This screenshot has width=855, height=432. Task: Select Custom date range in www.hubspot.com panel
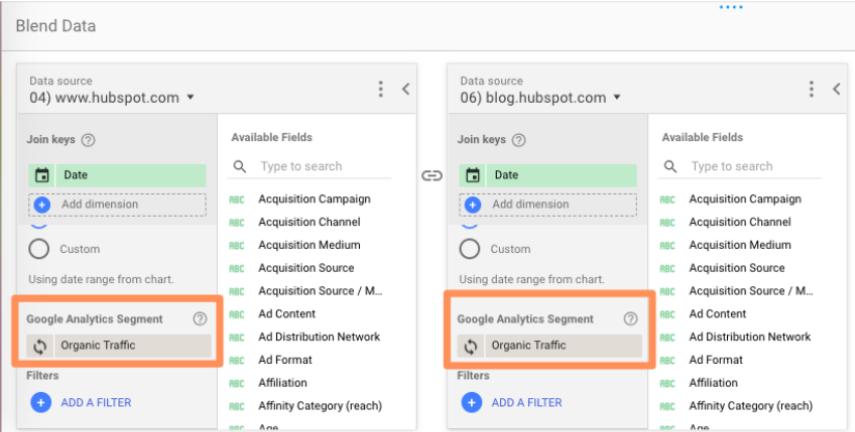39,249
